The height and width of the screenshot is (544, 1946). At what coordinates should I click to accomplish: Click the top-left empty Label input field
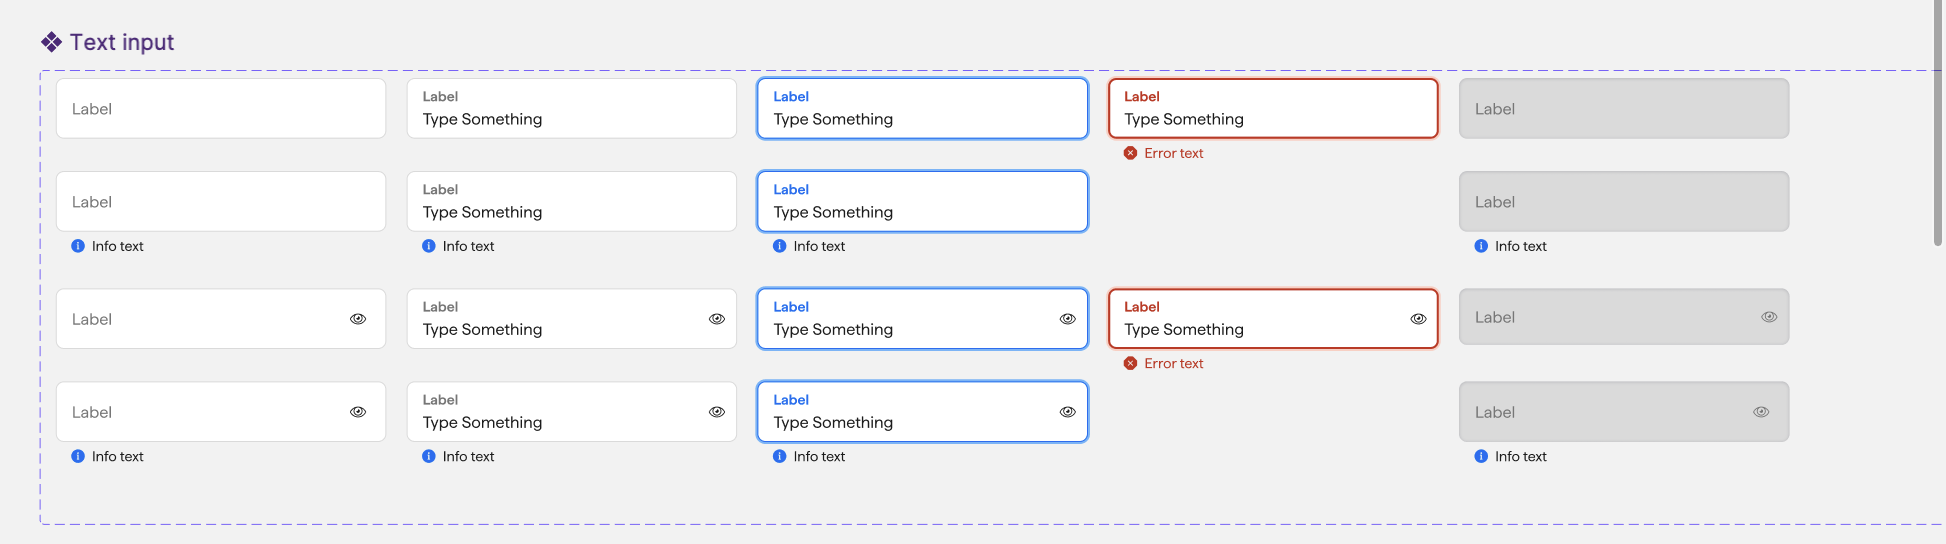[x=221, y=109]
